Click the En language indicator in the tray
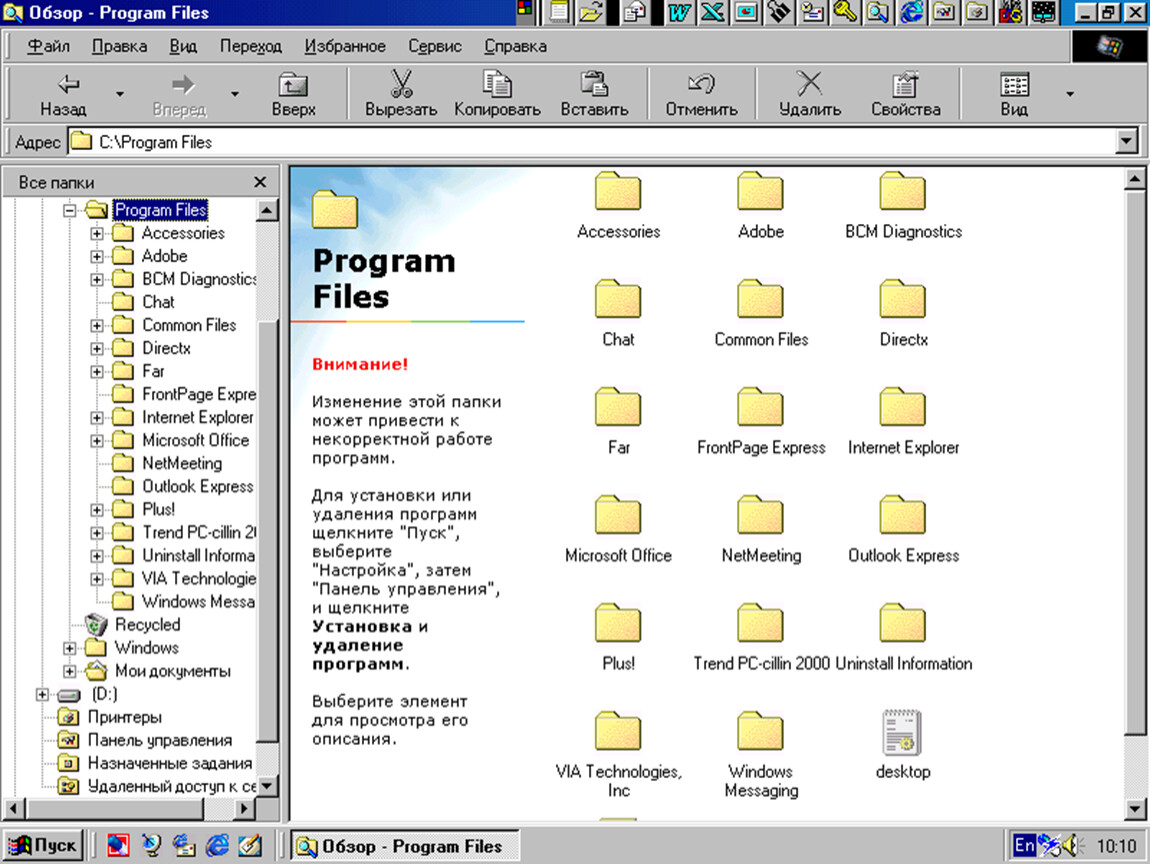This screenshot has width=1150, height=864. point(1024,846)
